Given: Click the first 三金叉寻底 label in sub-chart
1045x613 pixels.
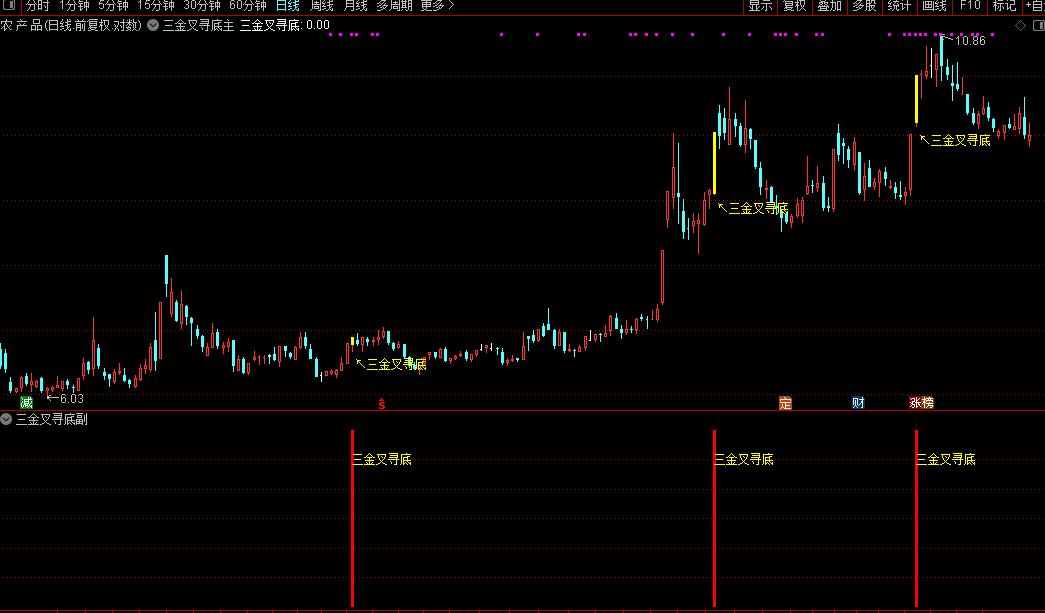Looking at the screenshot, I should [x=382, y=459].
